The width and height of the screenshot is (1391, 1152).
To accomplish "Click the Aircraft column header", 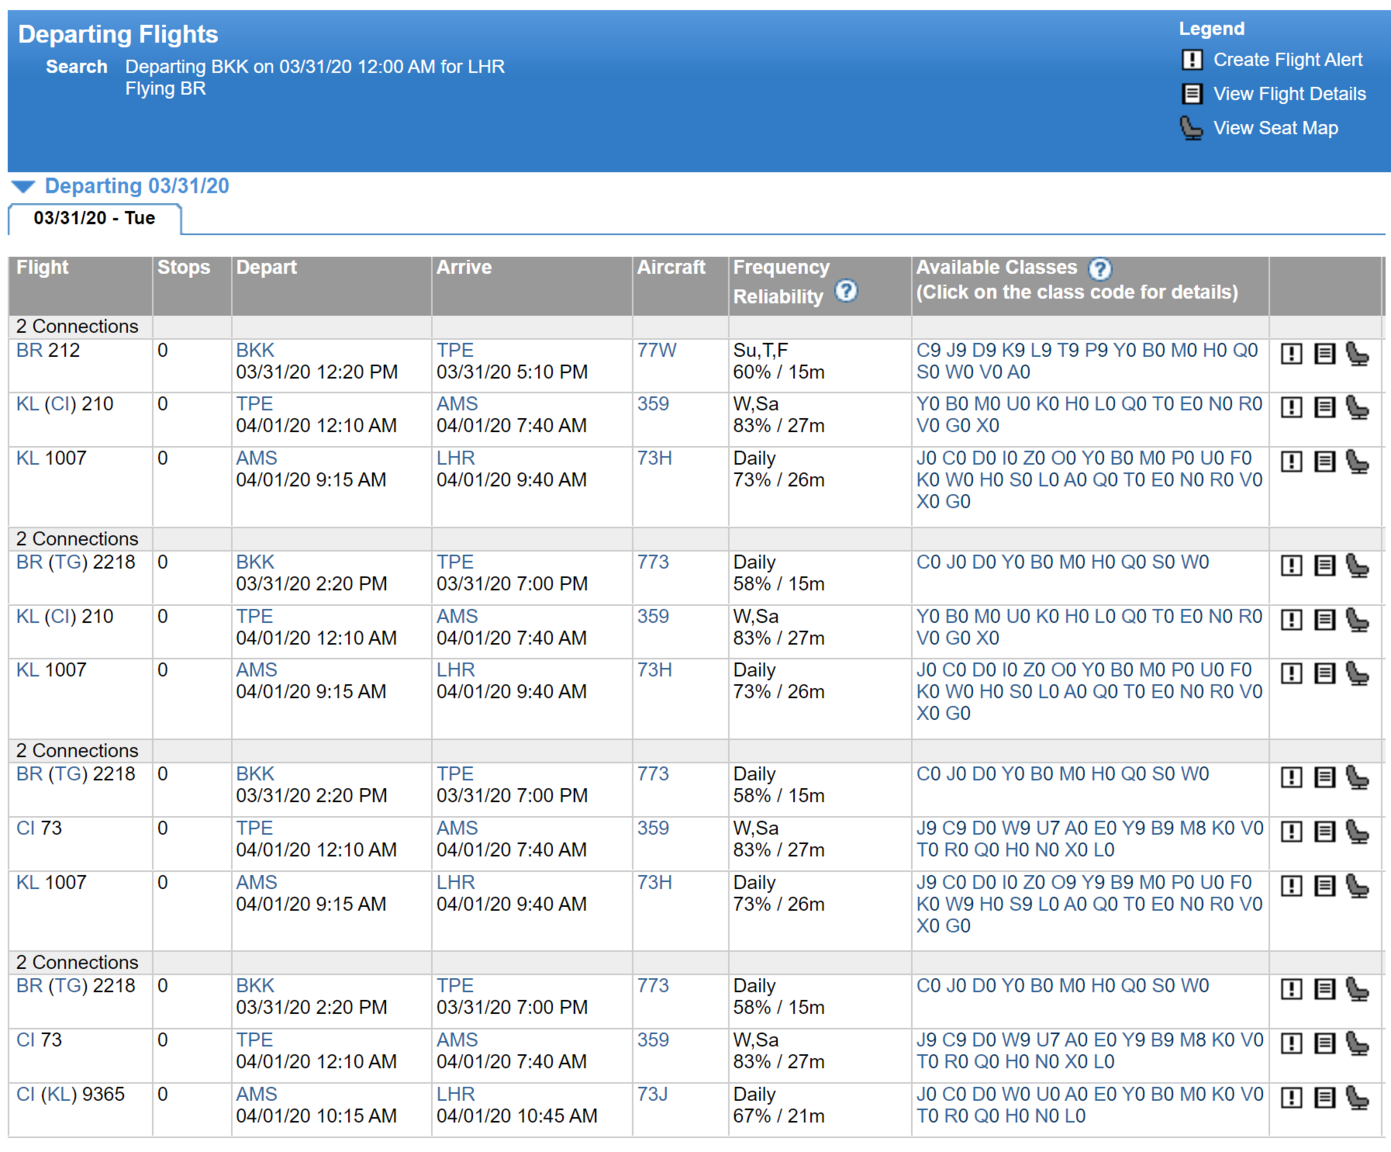I will (671, 268).
